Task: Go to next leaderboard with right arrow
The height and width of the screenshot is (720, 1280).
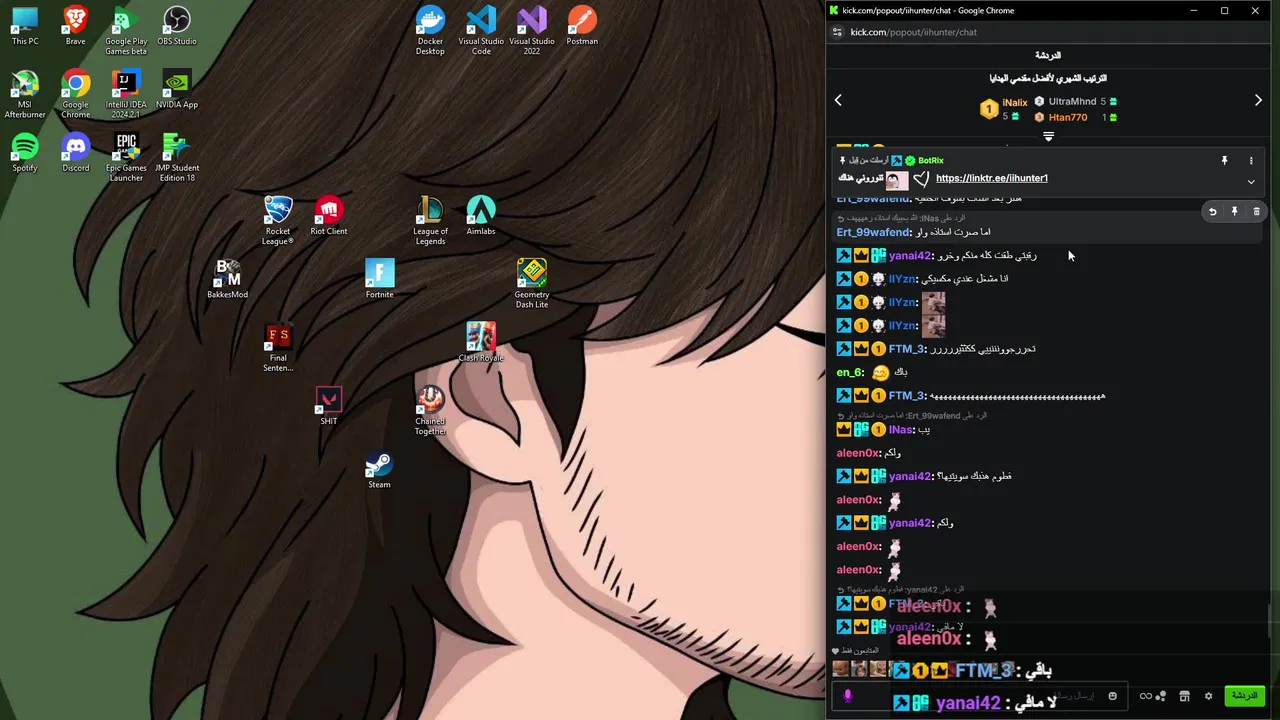Action: [1258, 100]
